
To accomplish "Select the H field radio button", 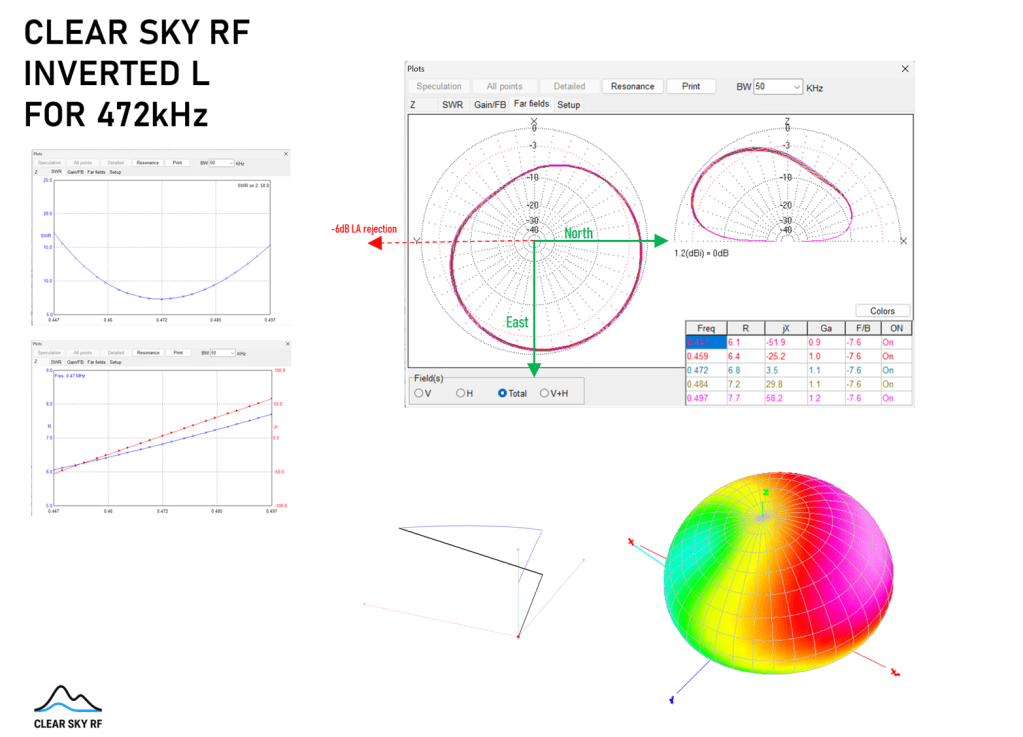I will point(461,393).
